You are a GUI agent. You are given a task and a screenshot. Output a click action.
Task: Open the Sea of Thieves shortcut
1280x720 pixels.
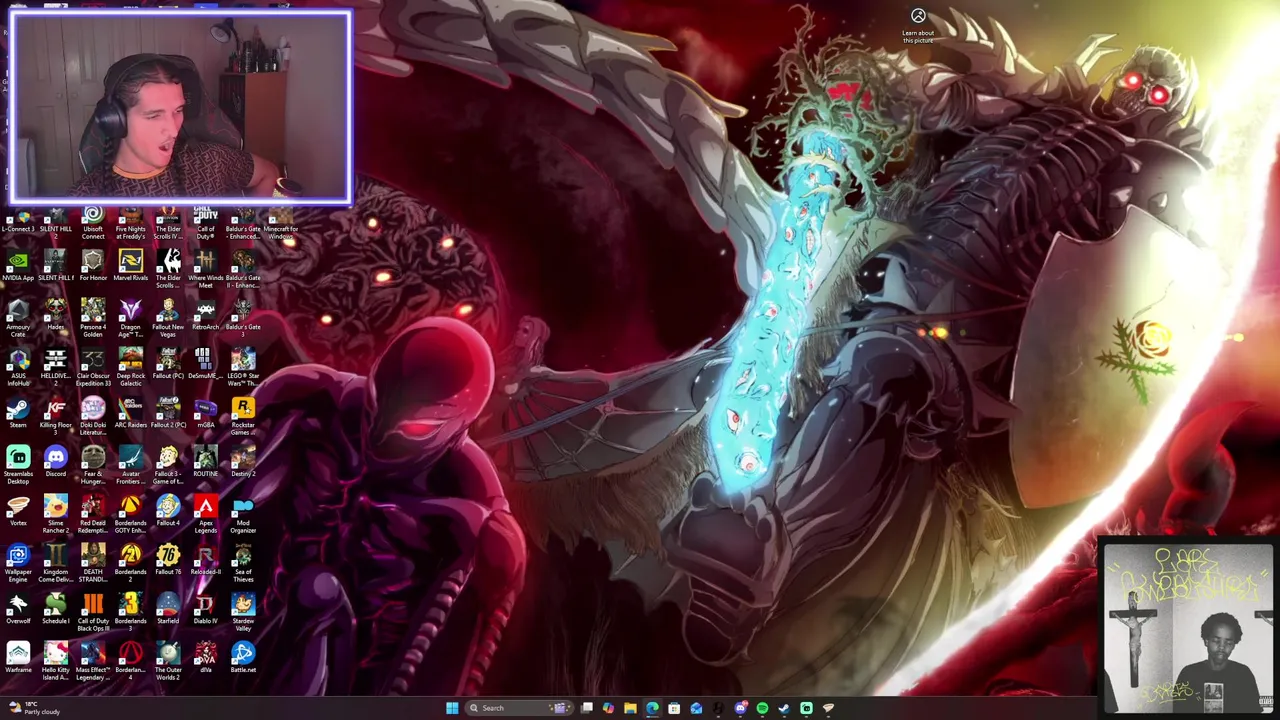(x=243, y=564)
